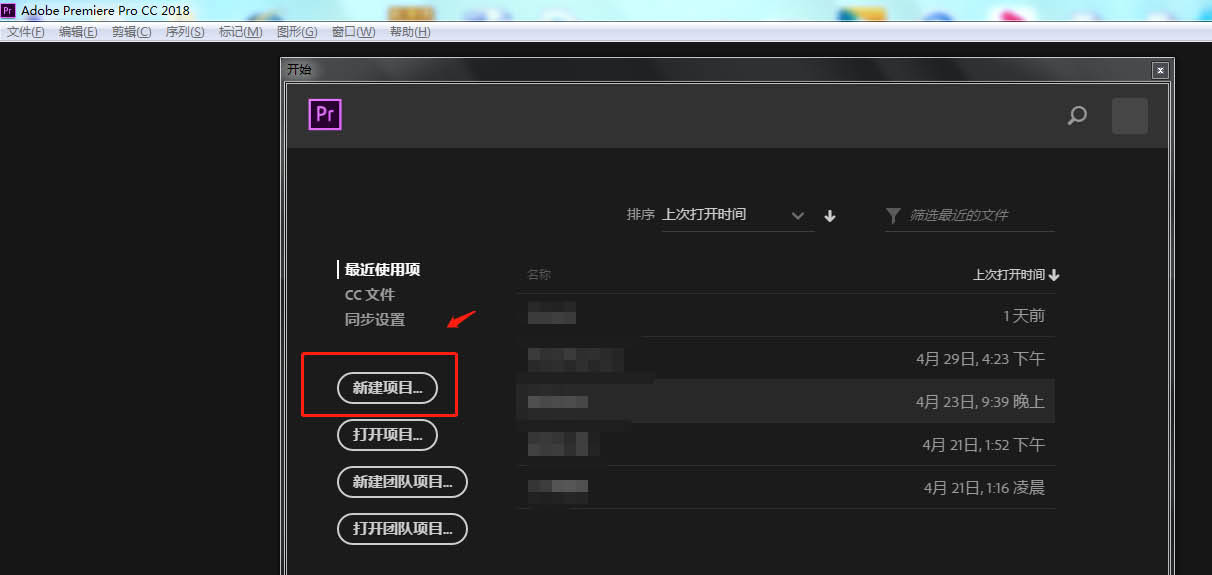Click the Premiere Pro title bar app icon
The height and width of the screenshot is (575, 1212).
(x=8, y=10)
